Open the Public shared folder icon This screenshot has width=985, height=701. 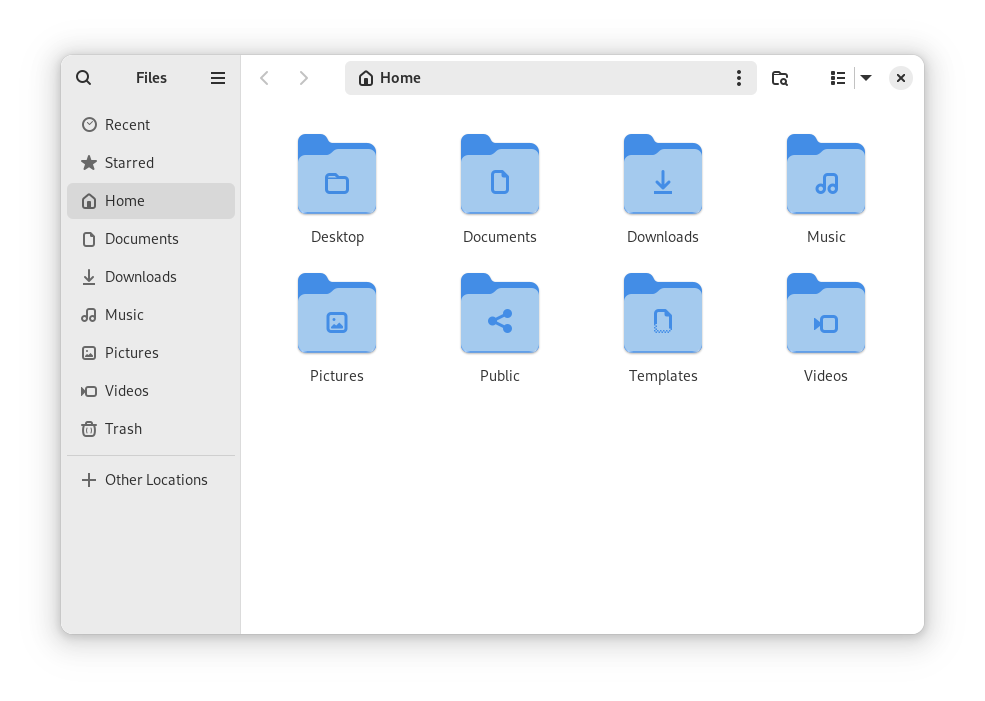(499, 314)
